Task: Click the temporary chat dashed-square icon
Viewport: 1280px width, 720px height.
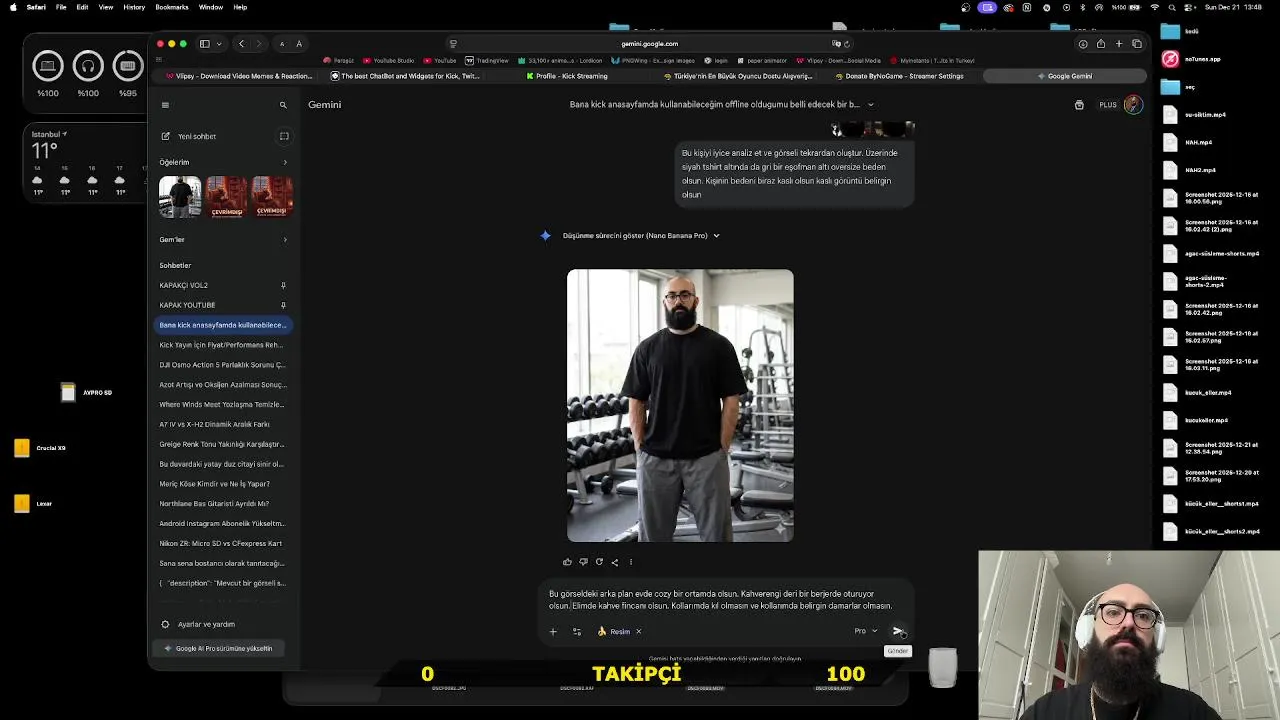Action: pyautogui.click(x=284, y=136)
